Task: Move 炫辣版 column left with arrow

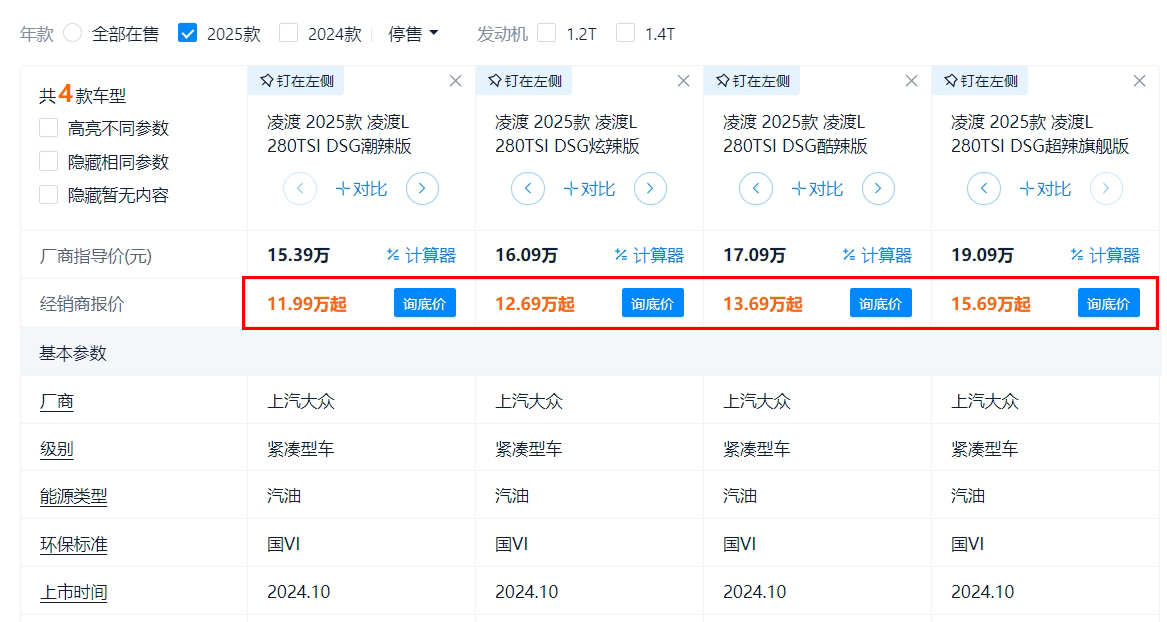Action: tap(528, 189)
